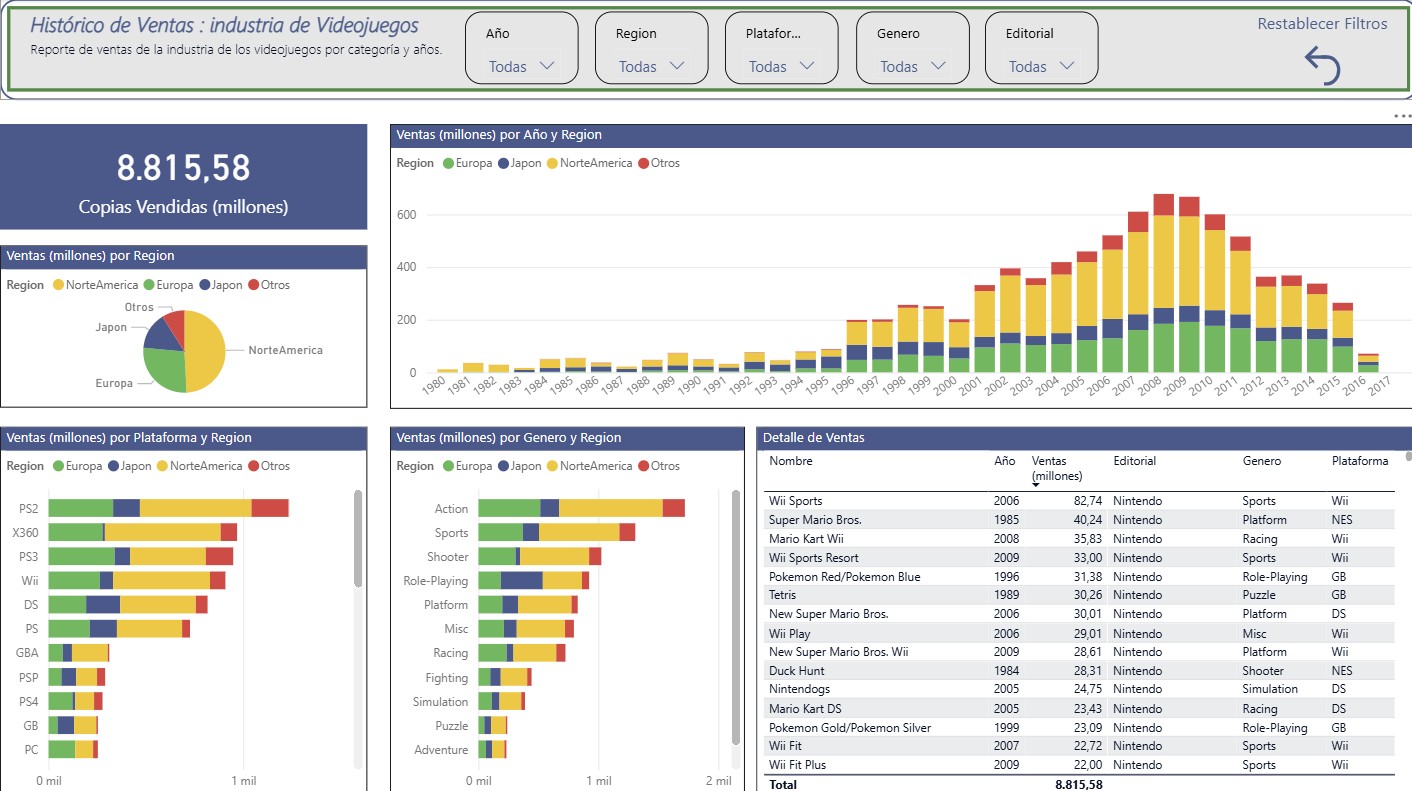Select the Nintendogs table row
Screen dimensions: 1412x791
coord(1080,689)
